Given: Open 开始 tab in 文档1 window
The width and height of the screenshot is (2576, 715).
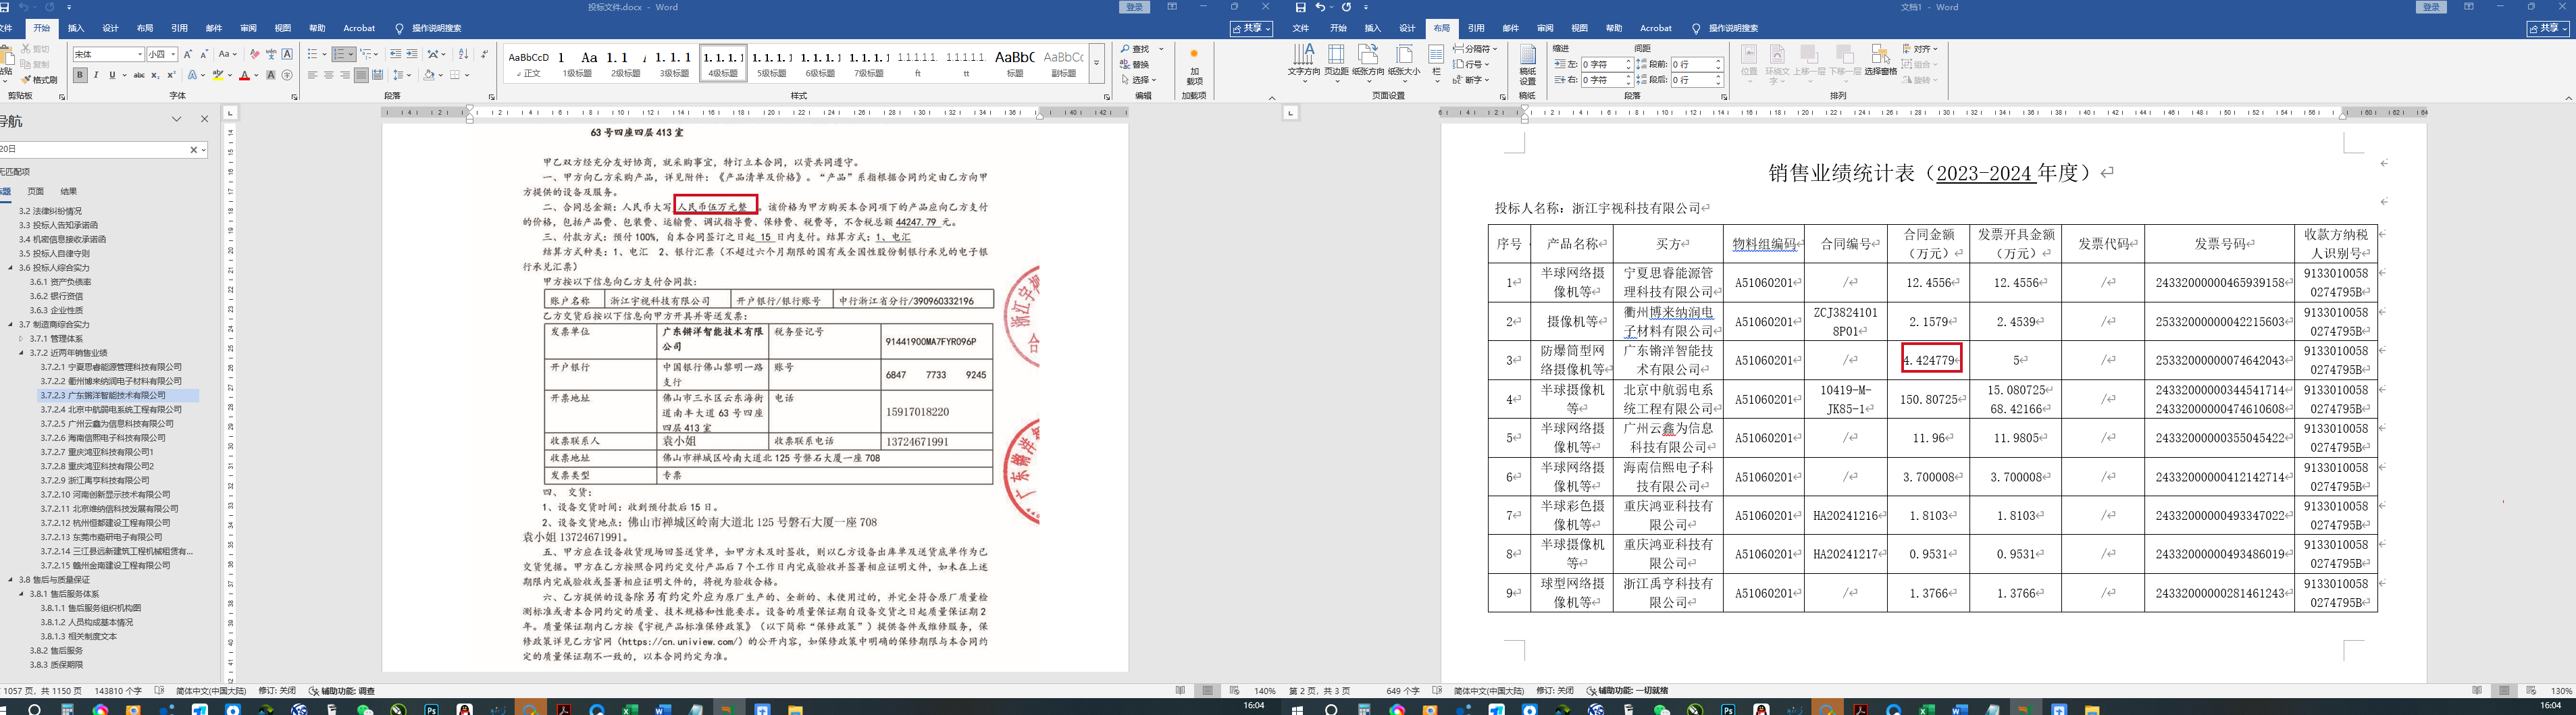Looking at the screenshot, I should click(x=1338, y=28).
